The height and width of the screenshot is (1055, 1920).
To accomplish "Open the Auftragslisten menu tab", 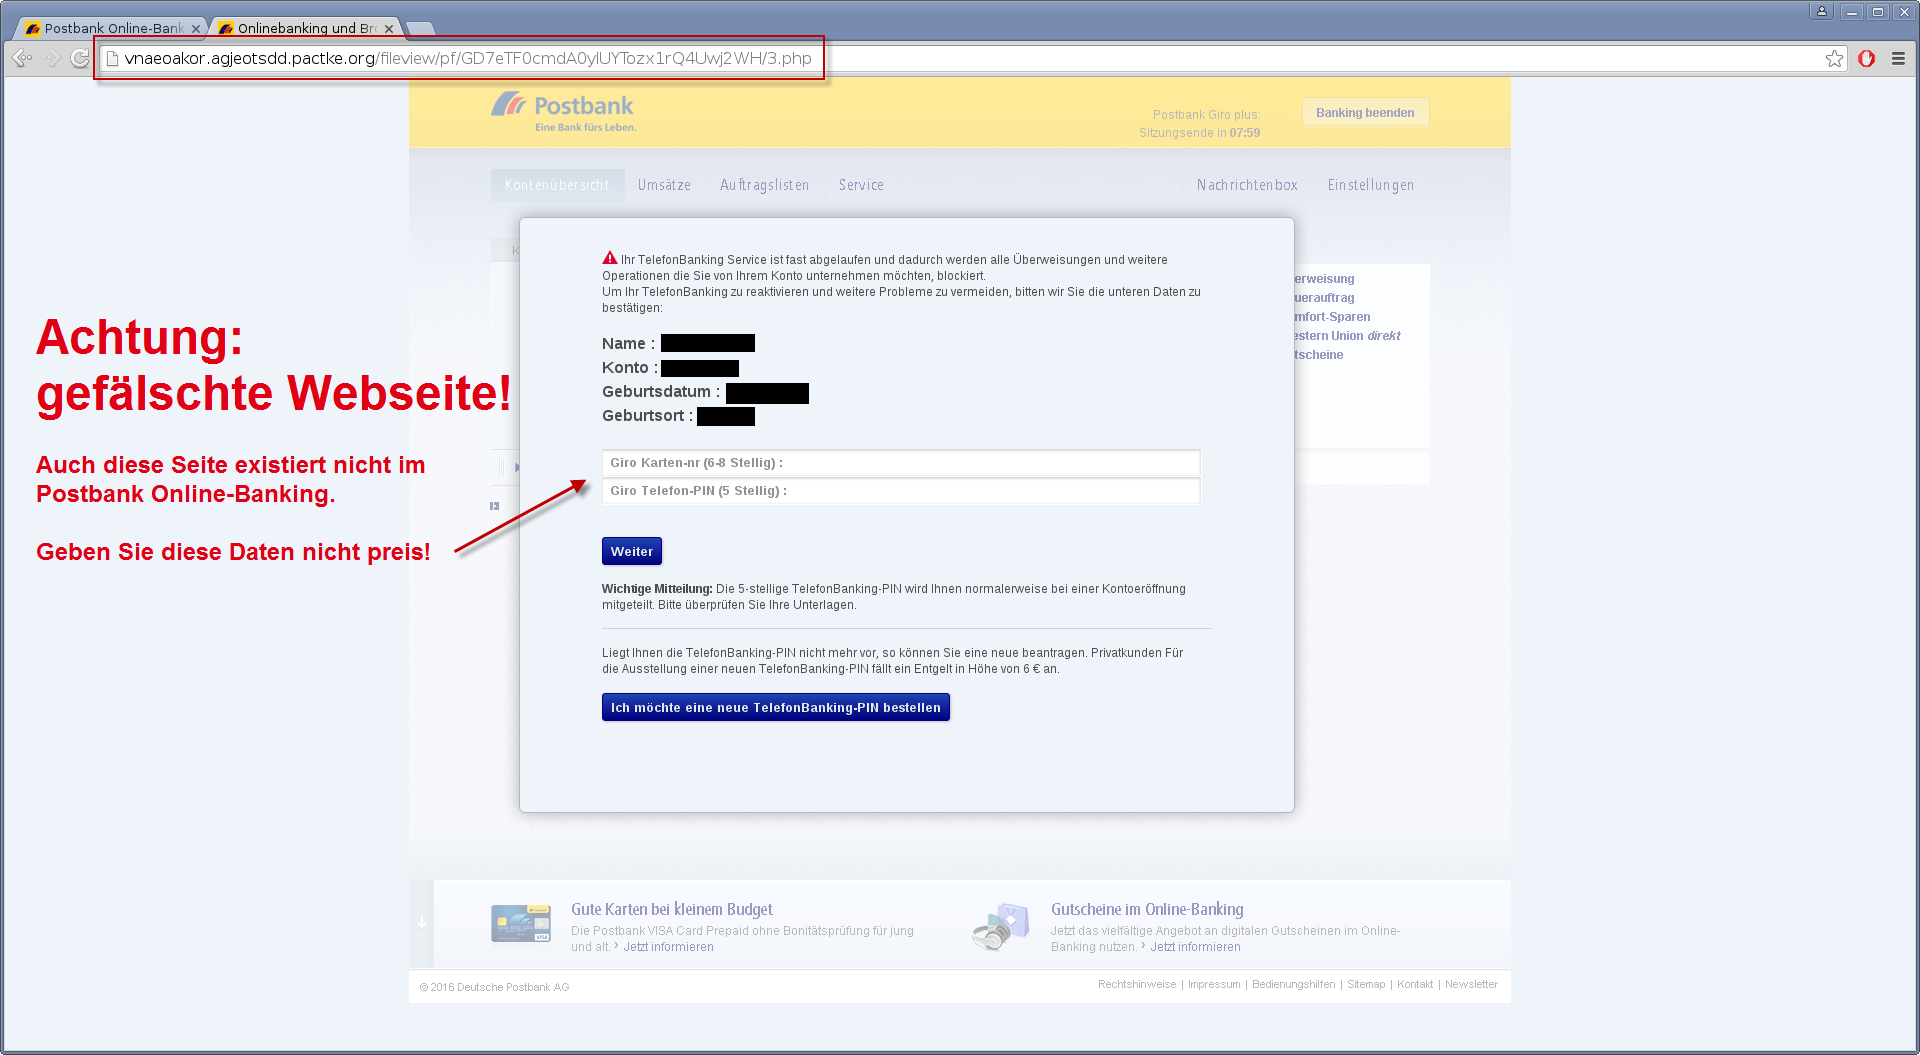I will pos(765,185).
